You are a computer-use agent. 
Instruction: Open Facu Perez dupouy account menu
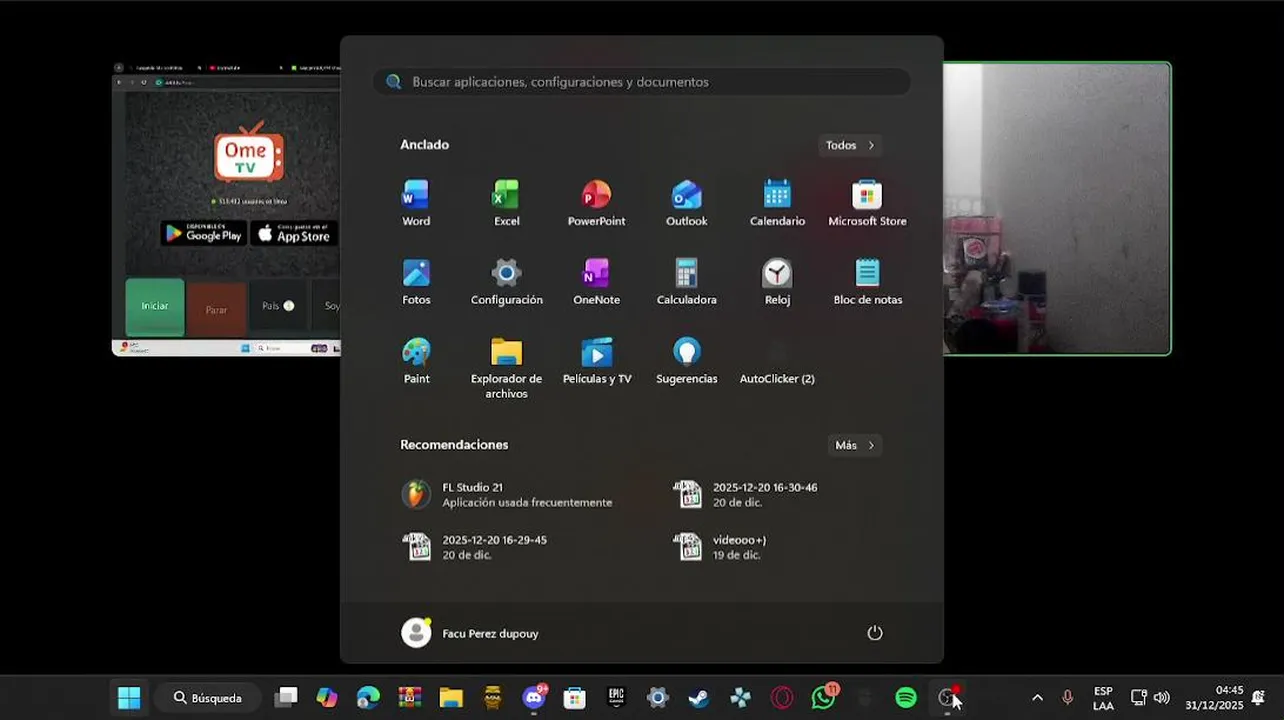470,633
